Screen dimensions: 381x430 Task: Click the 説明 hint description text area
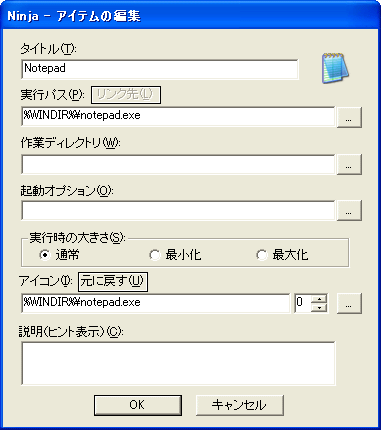coord(178,363)
